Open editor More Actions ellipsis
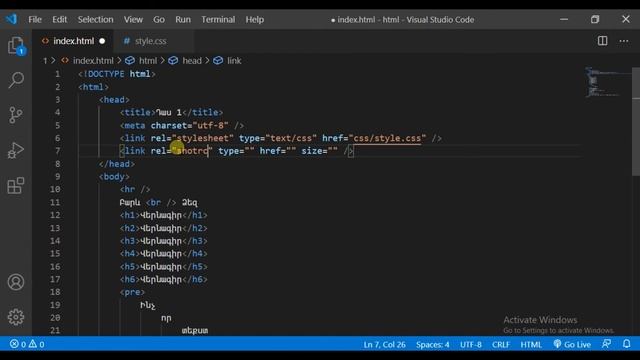 pyautogui.click(x=624, y=41)
